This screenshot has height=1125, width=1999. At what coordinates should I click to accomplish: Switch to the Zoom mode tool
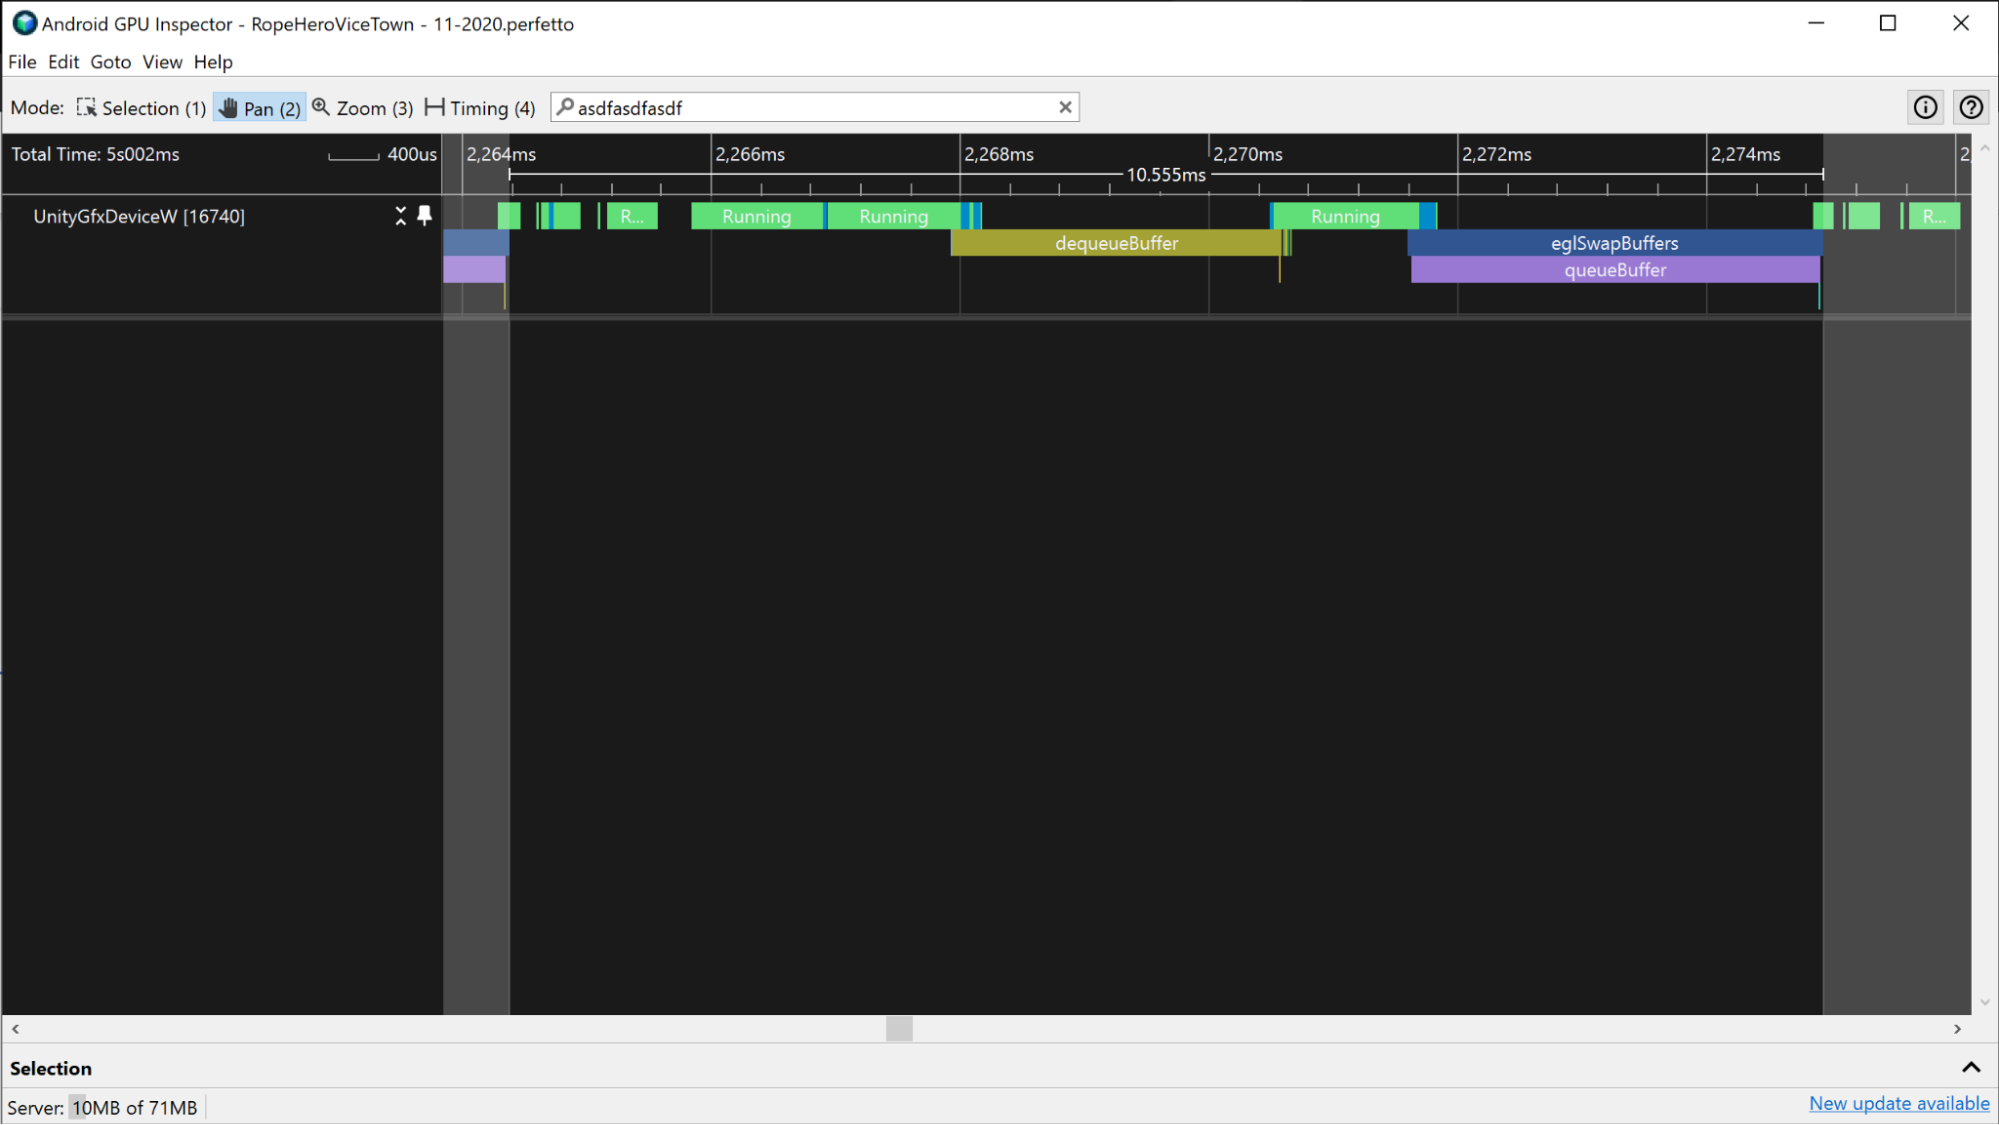361,107
